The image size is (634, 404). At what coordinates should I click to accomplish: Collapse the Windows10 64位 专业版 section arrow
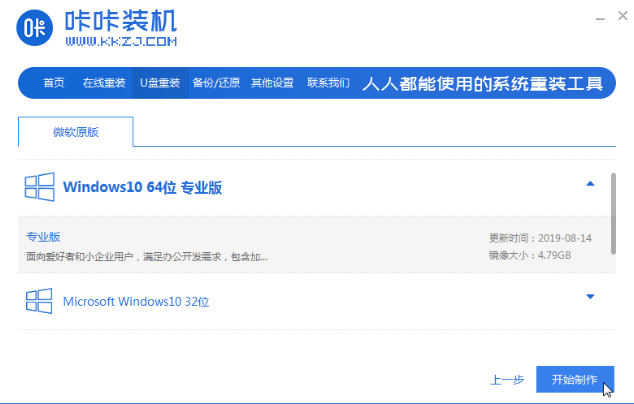click(x=590, y=184)
